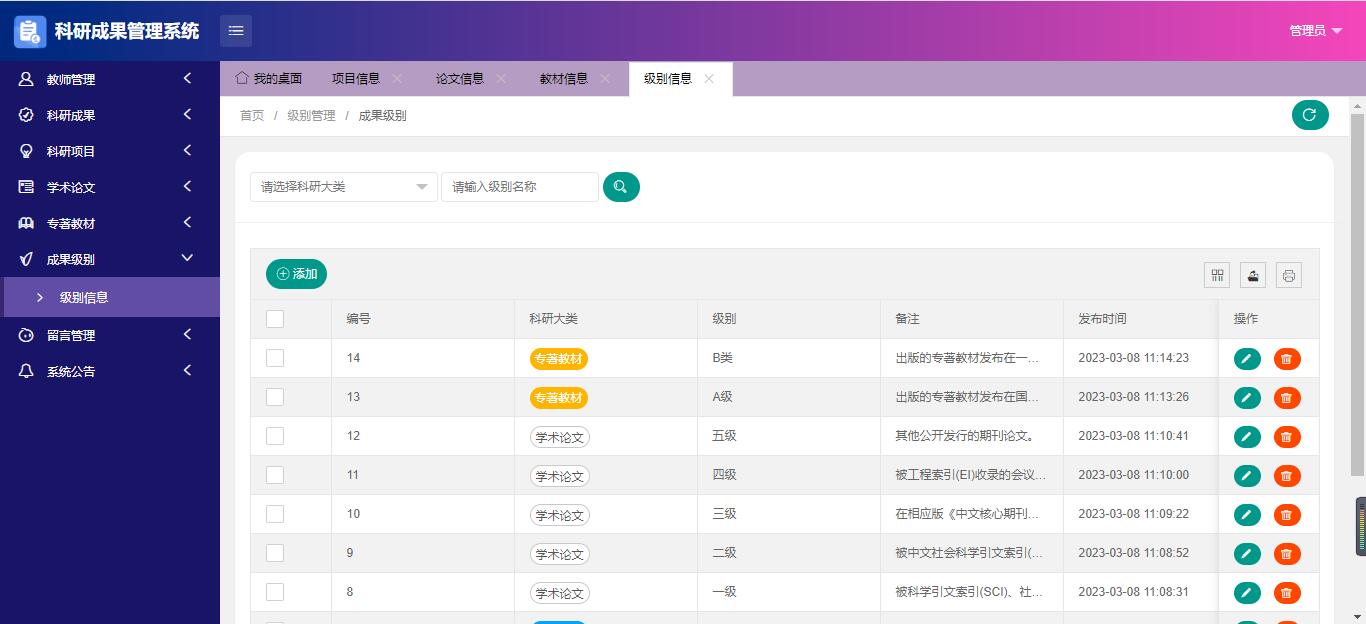Delete row number 11 with trash icon

1287,476
